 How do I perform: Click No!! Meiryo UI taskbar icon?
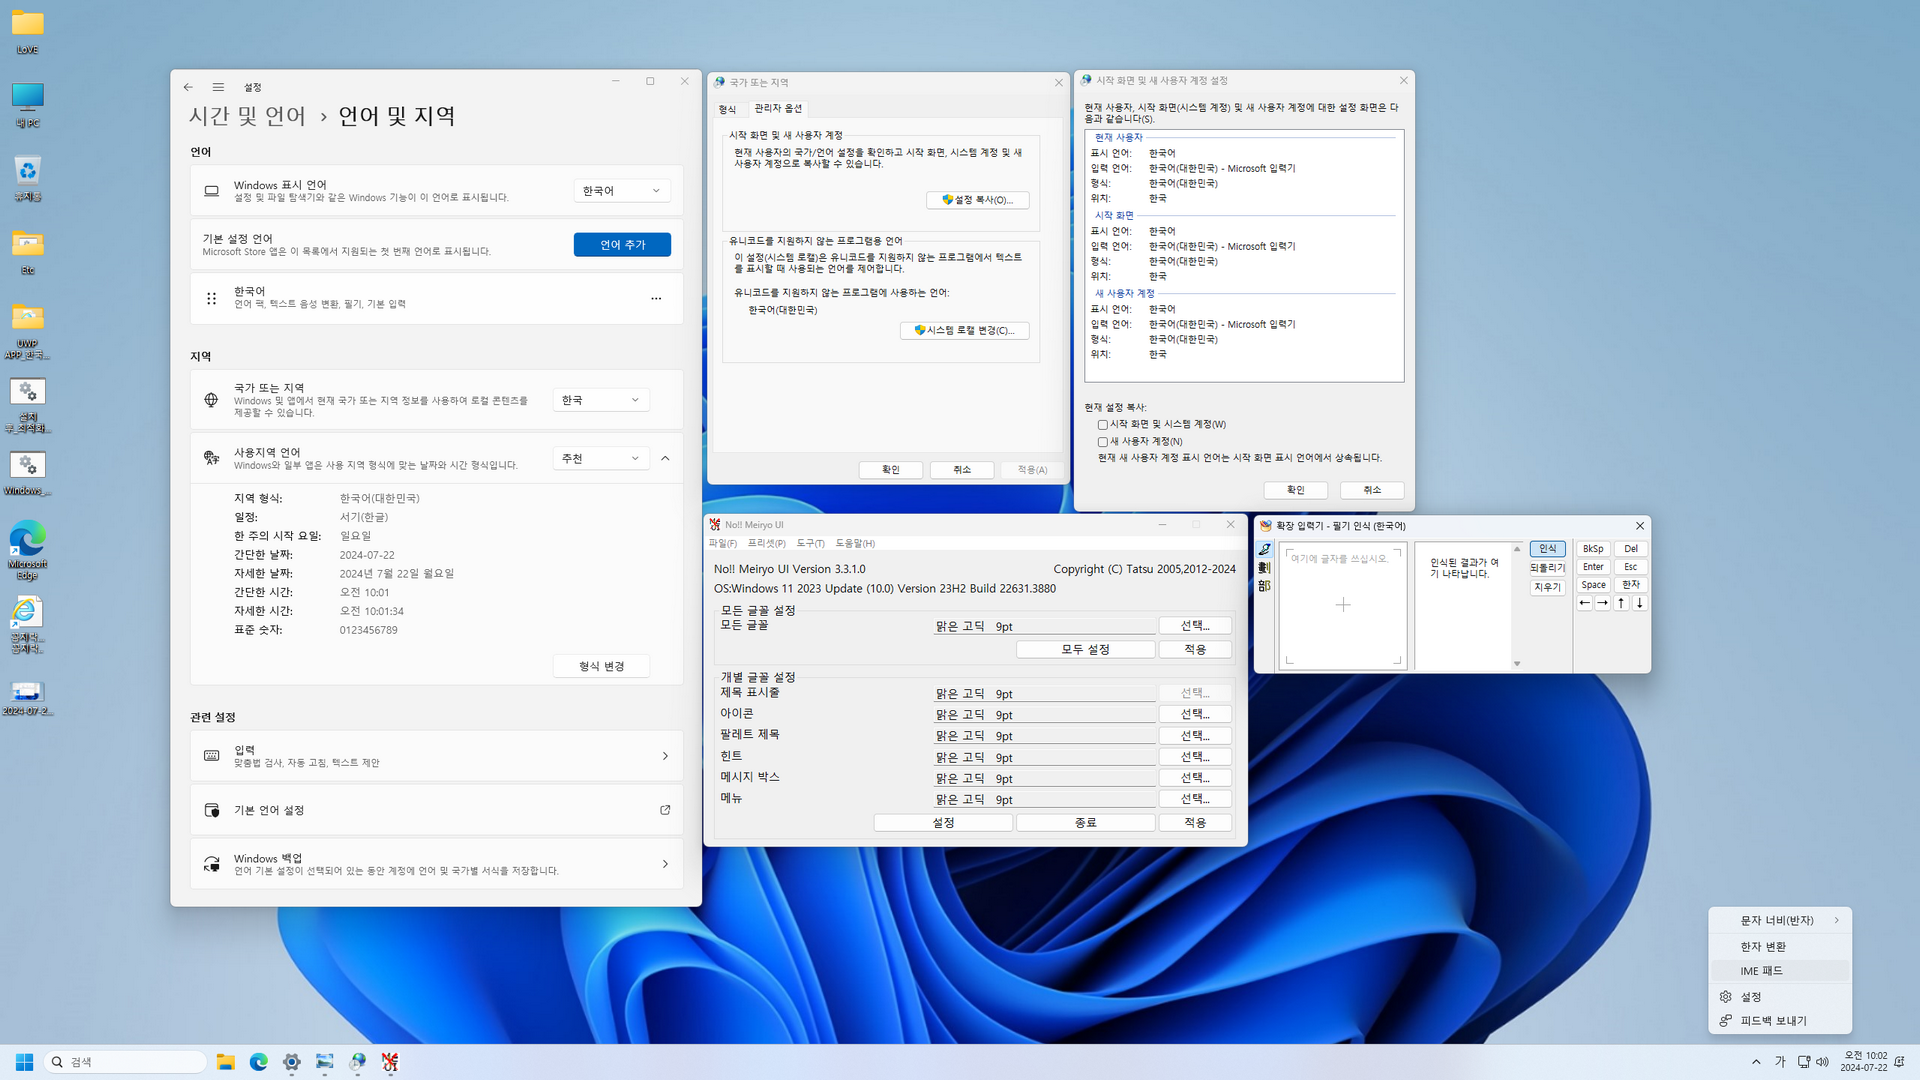(390, 1062)
